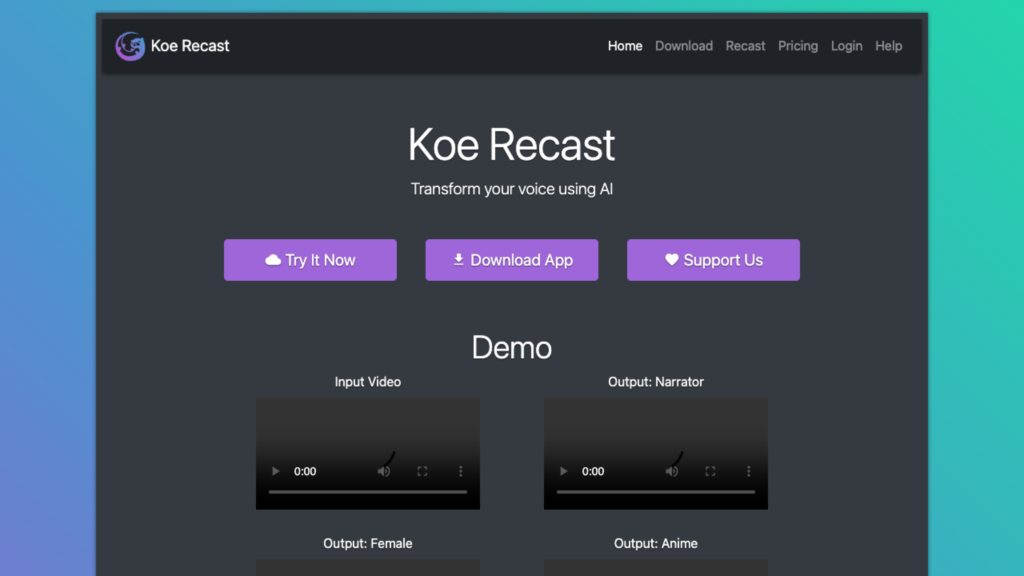Screen dimensions: 1024x576
Task: Open the Download nav link
Action: click(x=684, y=46)
